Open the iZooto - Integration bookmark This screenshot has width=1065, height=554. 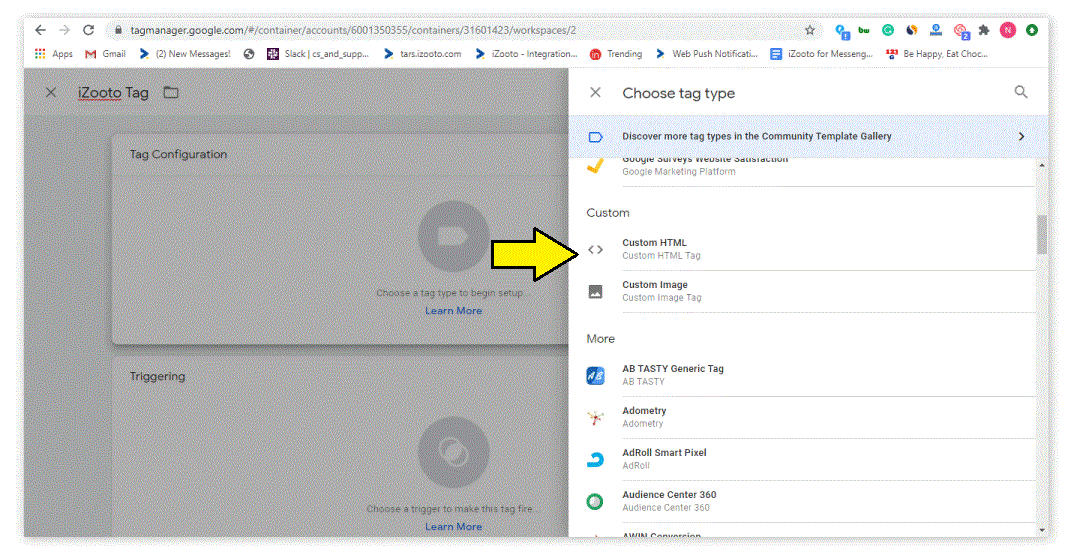coord(526,54)
